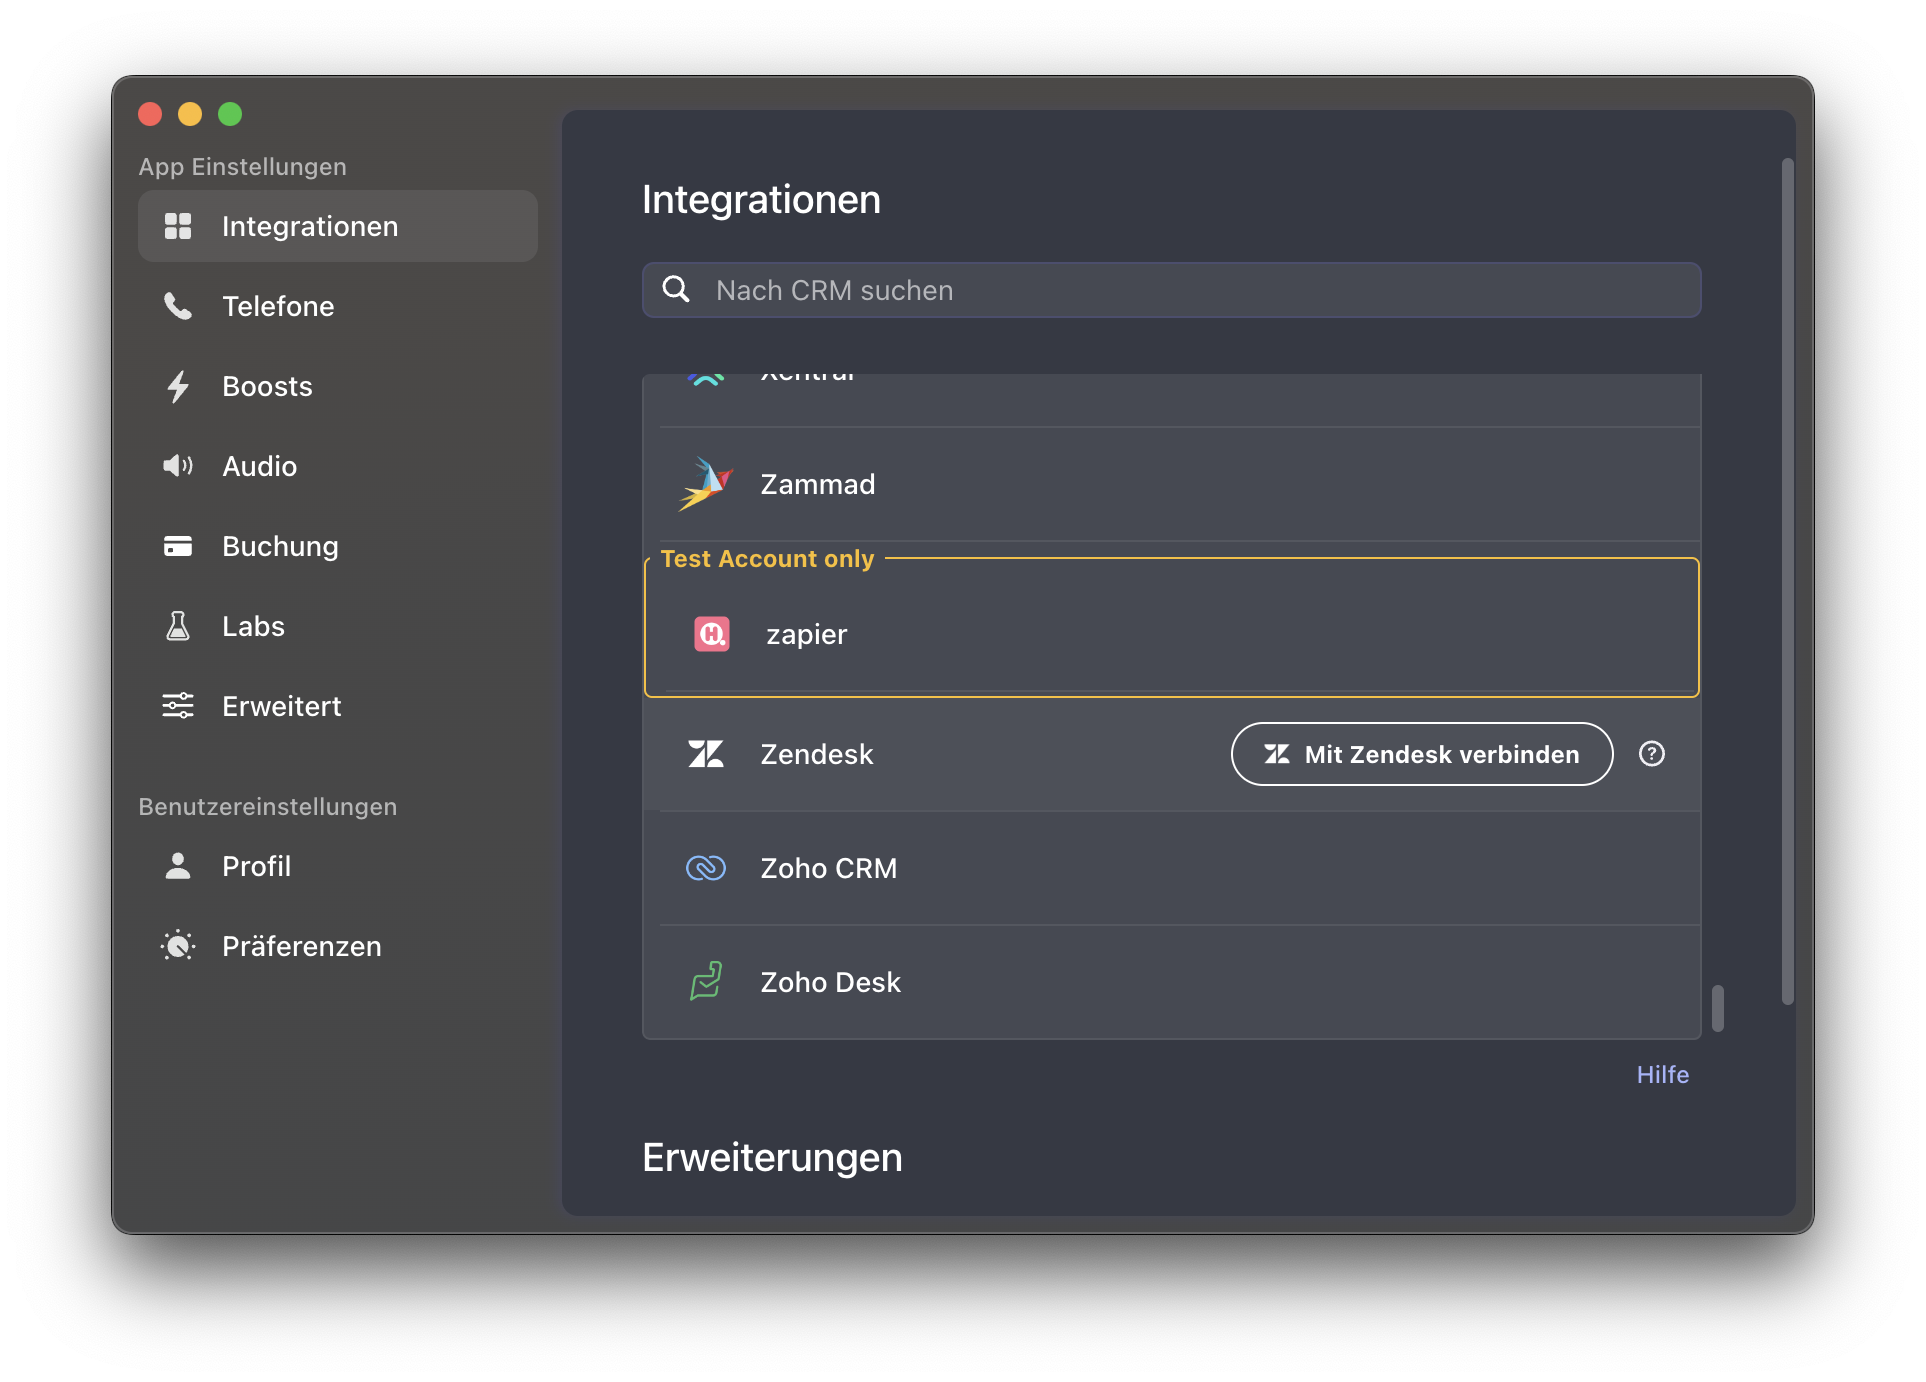This screenshot has width=1926, height=1382.
Task: Click the pink zapier integration icon
Action: pyautogui.click(x=712, y=634)
